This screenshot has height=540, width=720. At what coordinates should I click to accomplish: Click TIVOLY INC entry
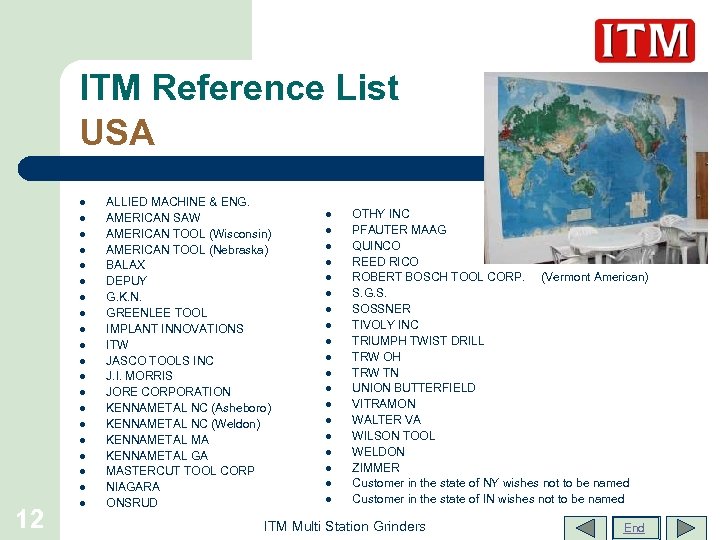tap(385, 325)
